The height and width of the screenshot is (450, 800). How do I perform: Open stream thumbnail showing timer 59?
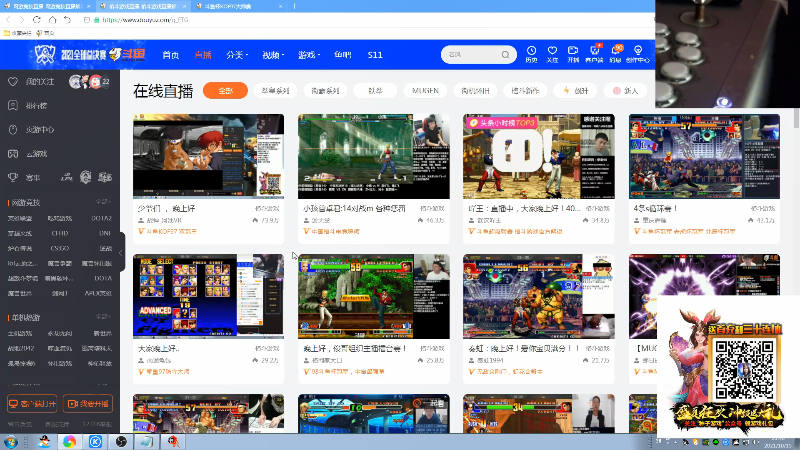[373, 296]
